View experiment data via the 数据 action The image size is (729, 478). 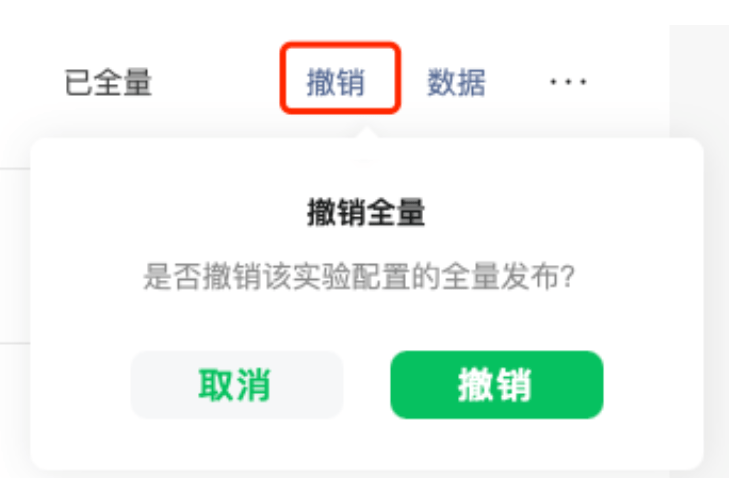456,82
